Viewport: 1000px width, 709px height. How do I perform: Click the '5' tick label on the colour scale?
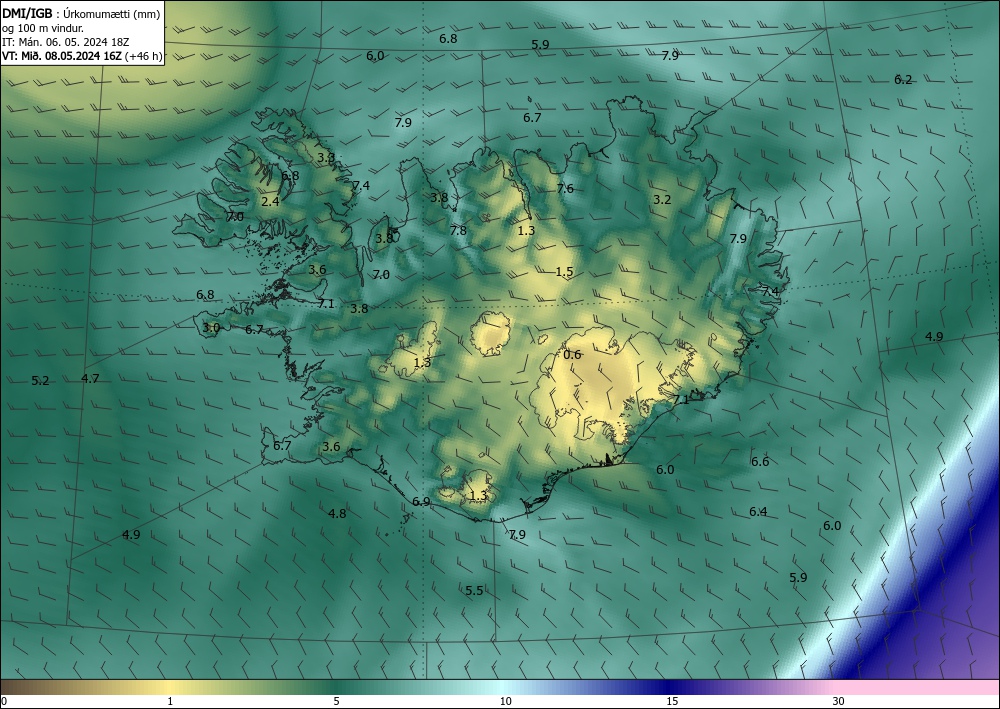336,701
